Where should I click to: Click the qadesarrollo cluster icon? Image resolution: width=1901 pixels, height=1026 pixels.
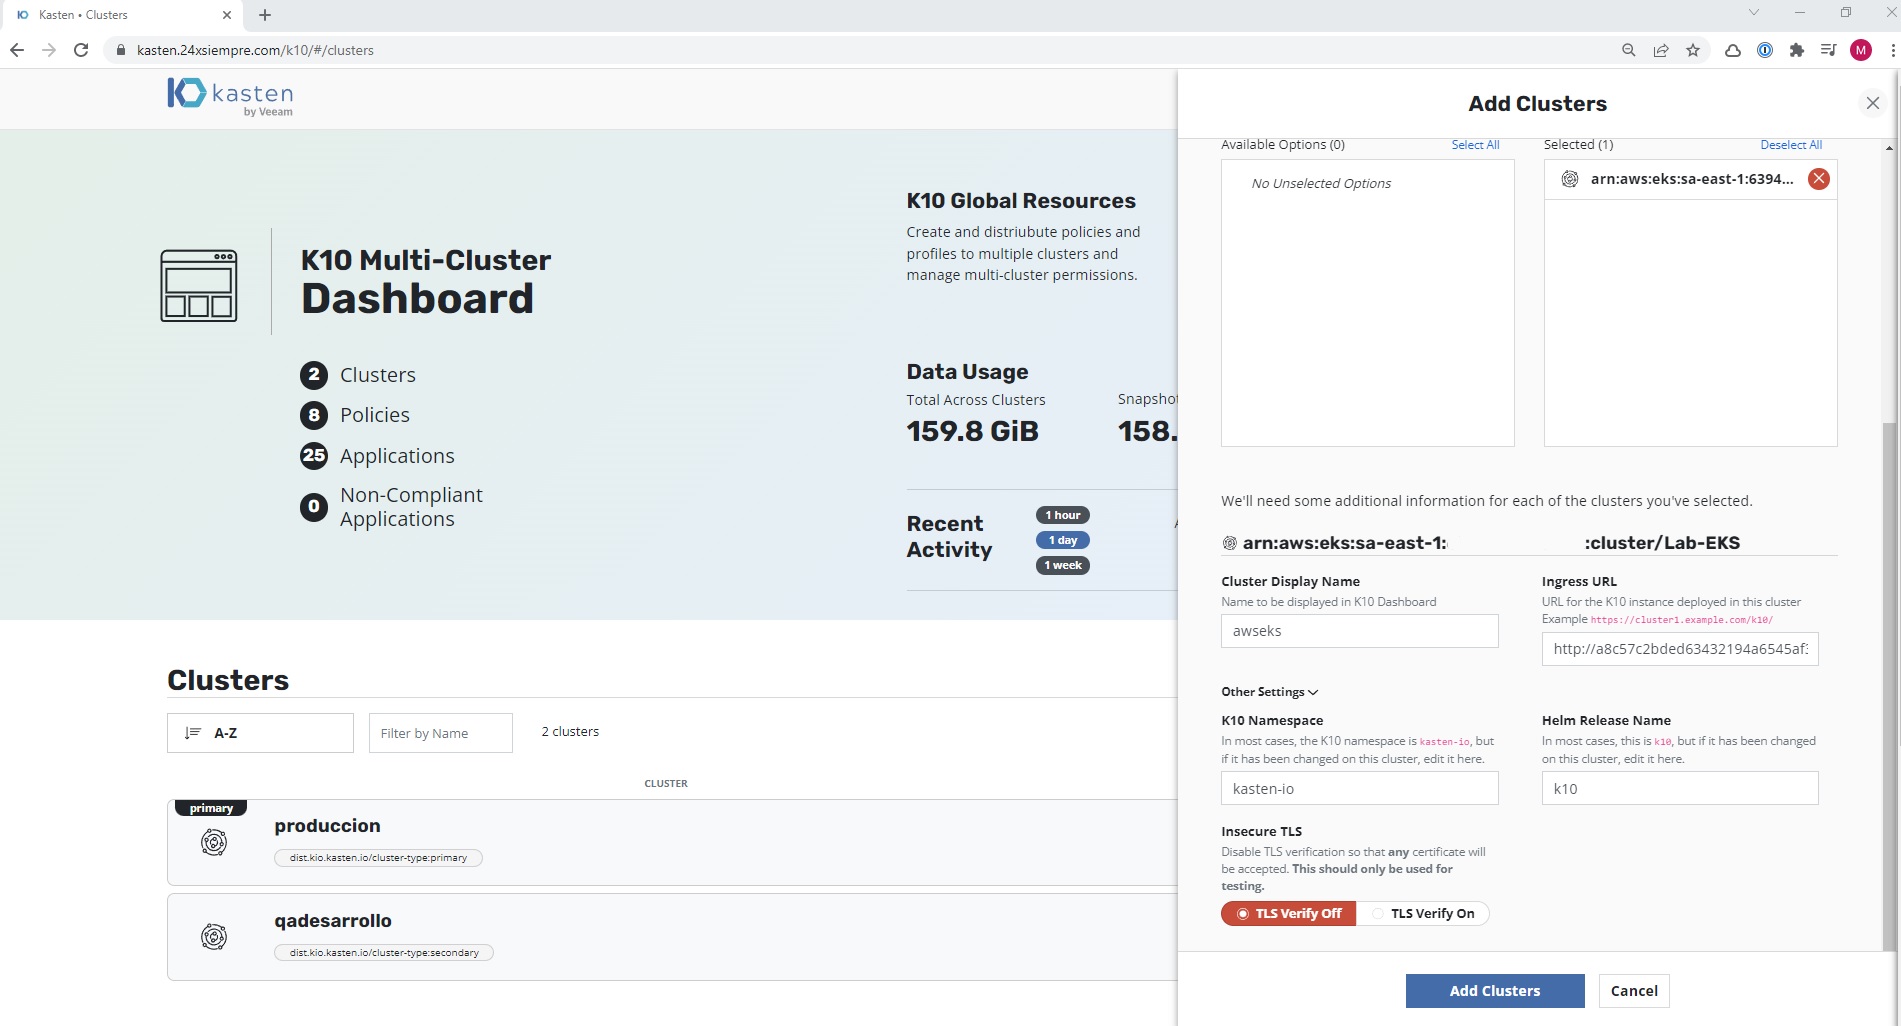click(214, 937)
